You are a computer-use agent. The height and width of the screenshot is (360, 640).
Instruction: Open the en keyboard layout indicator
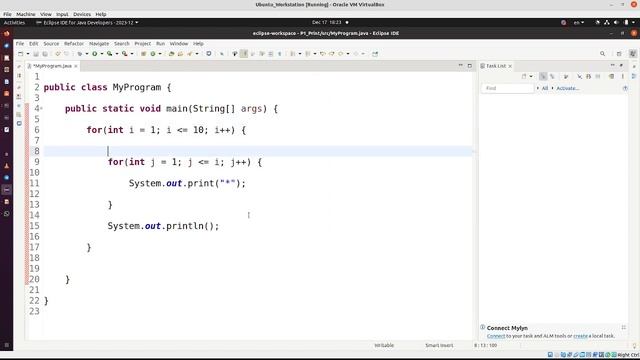(x=579, y=22)
